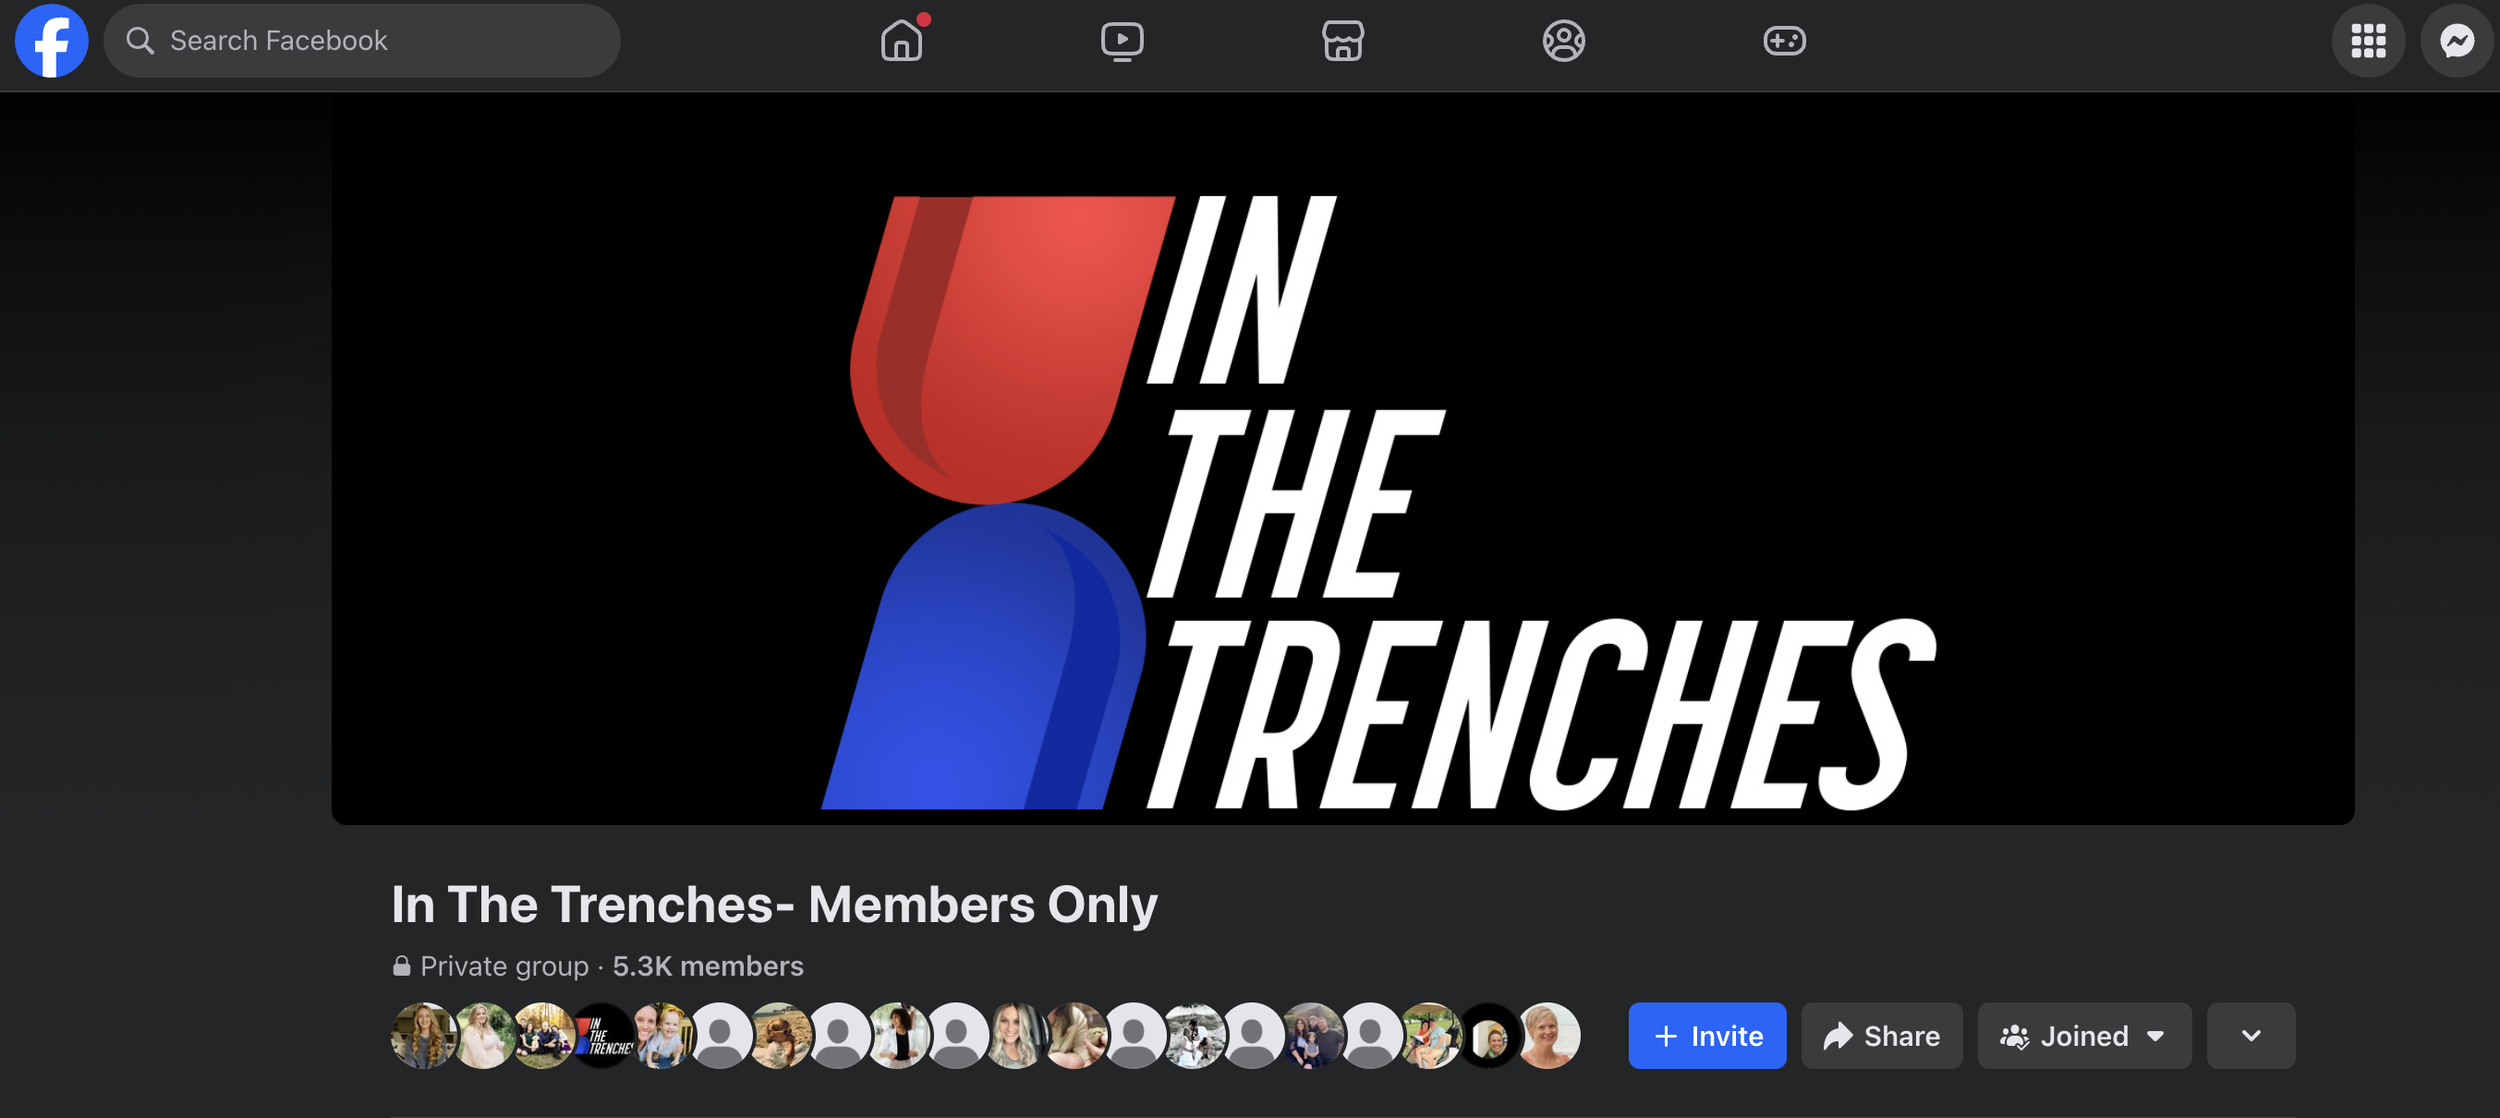Click the In The Trenches logo member avatar

[603, 1036]
